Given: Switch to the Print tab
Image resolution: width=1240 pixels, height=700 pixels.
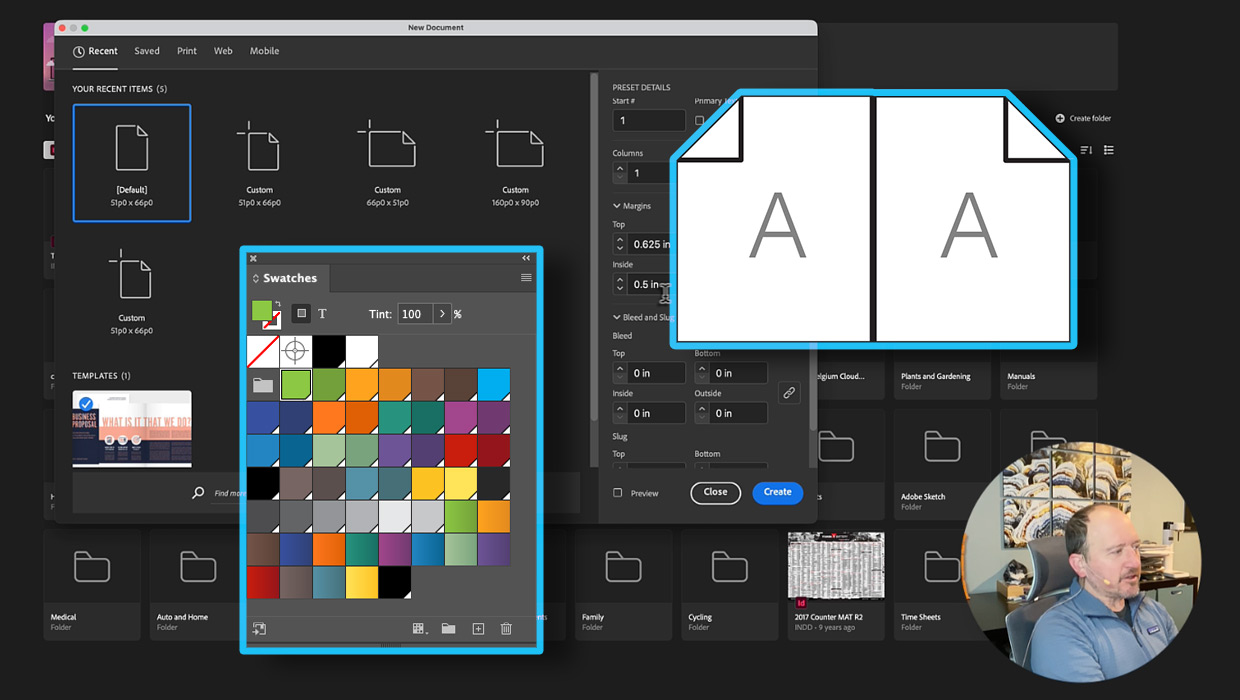Looking at the screenshot, I should (x=187, y=51).
